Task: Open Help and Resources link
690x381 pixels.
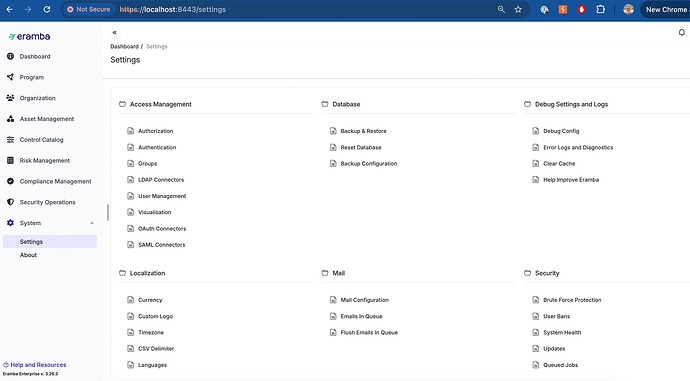Action: click(38, 365)
